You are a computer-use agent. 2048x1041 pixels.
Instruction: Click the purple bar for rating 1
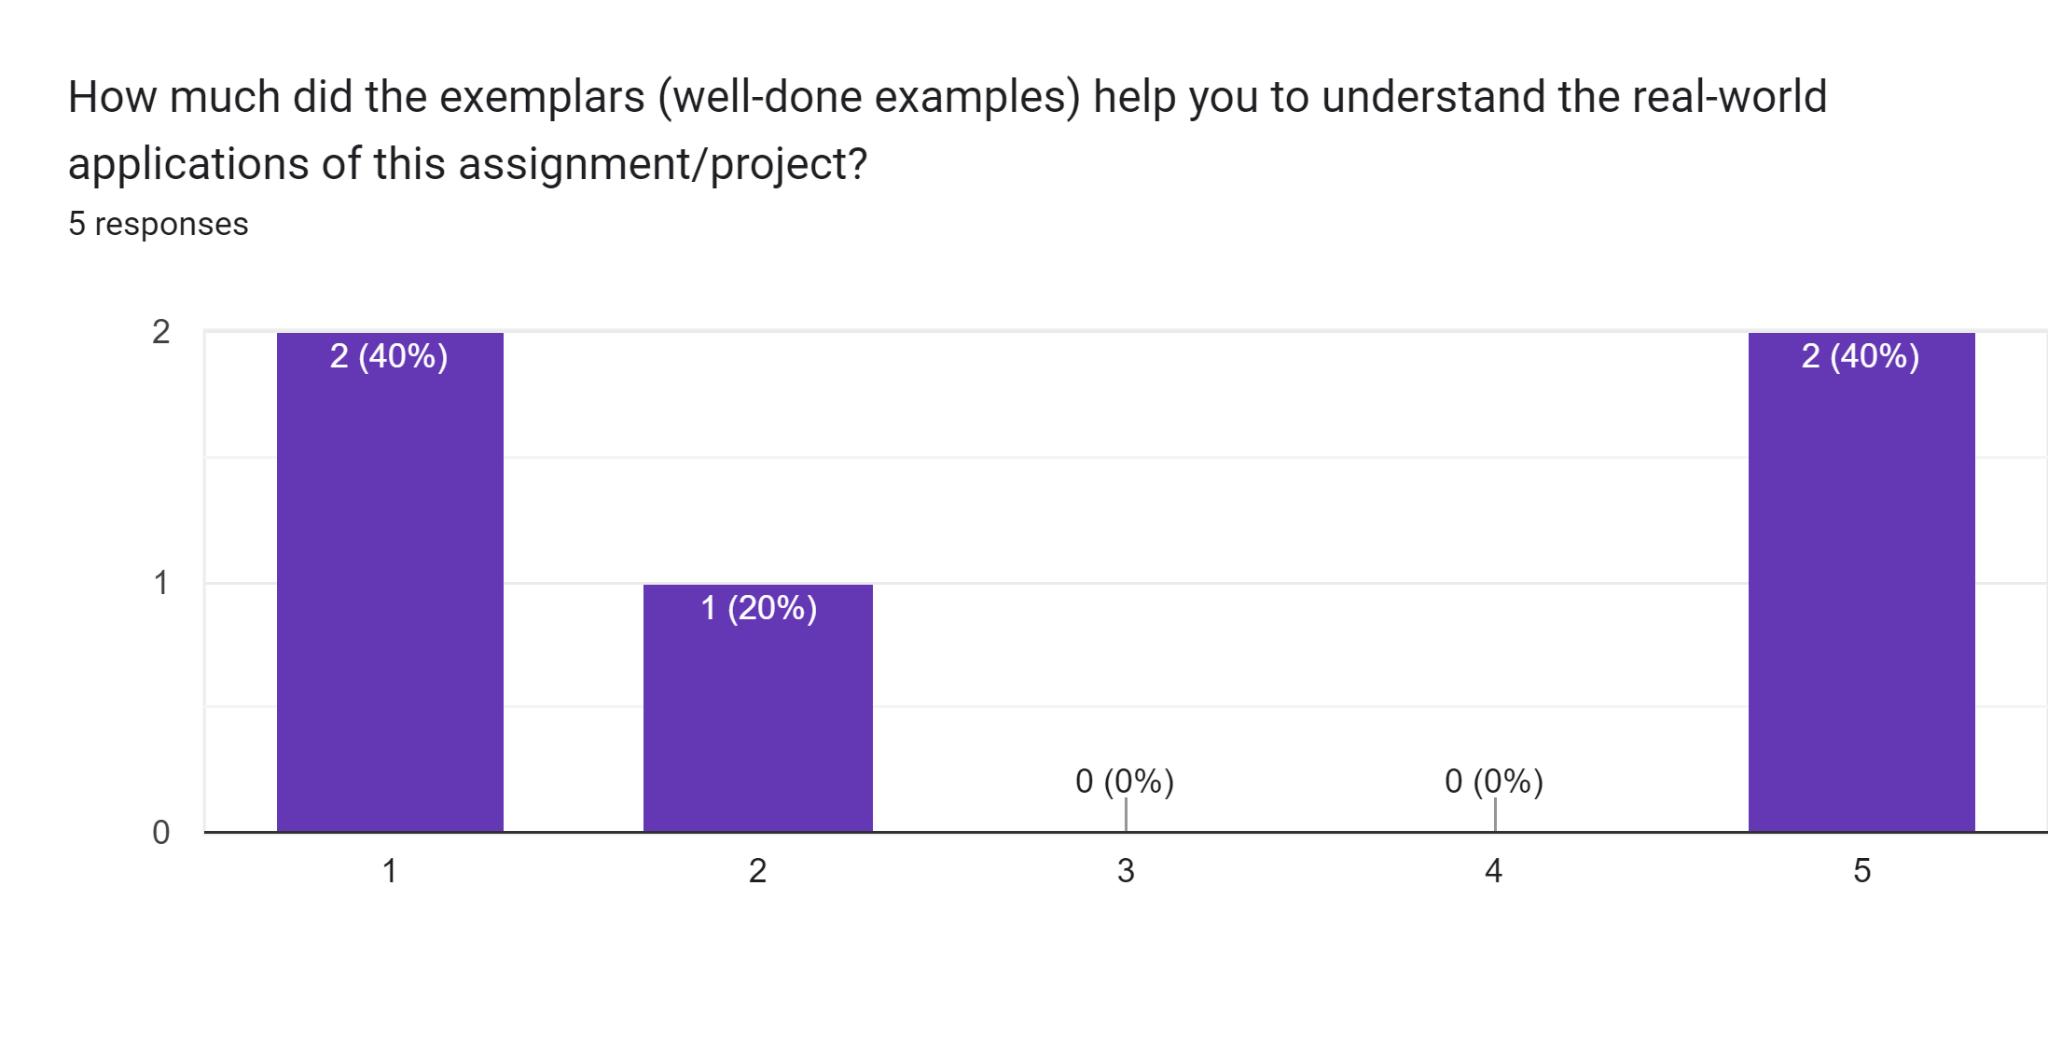tap(390, 600)
